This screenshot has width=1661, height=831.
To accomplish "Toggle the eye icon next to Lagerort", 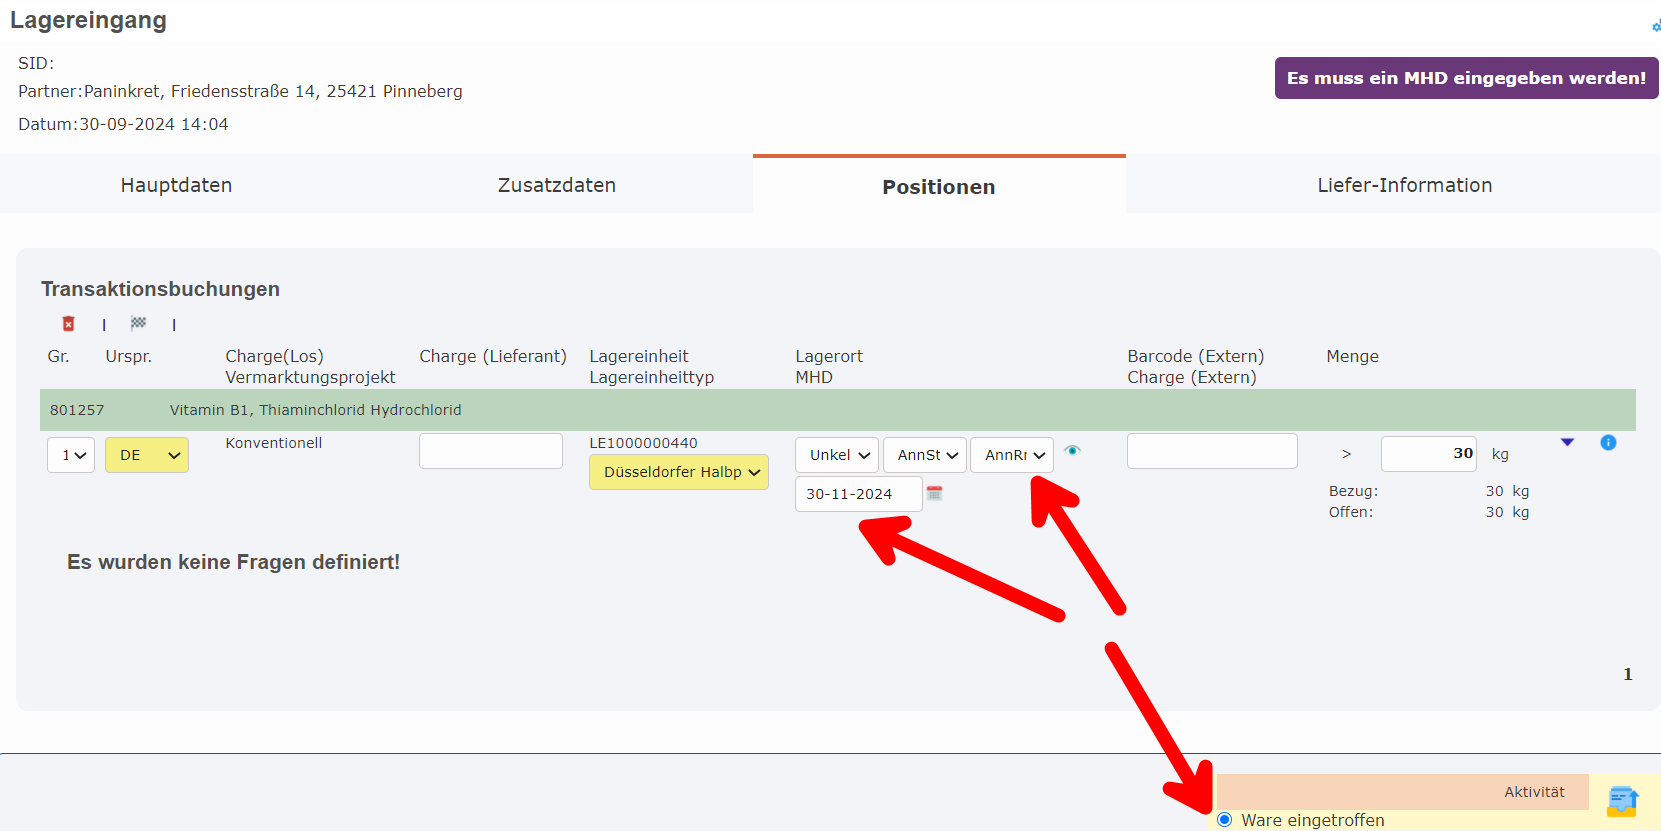I will 1072,451.
